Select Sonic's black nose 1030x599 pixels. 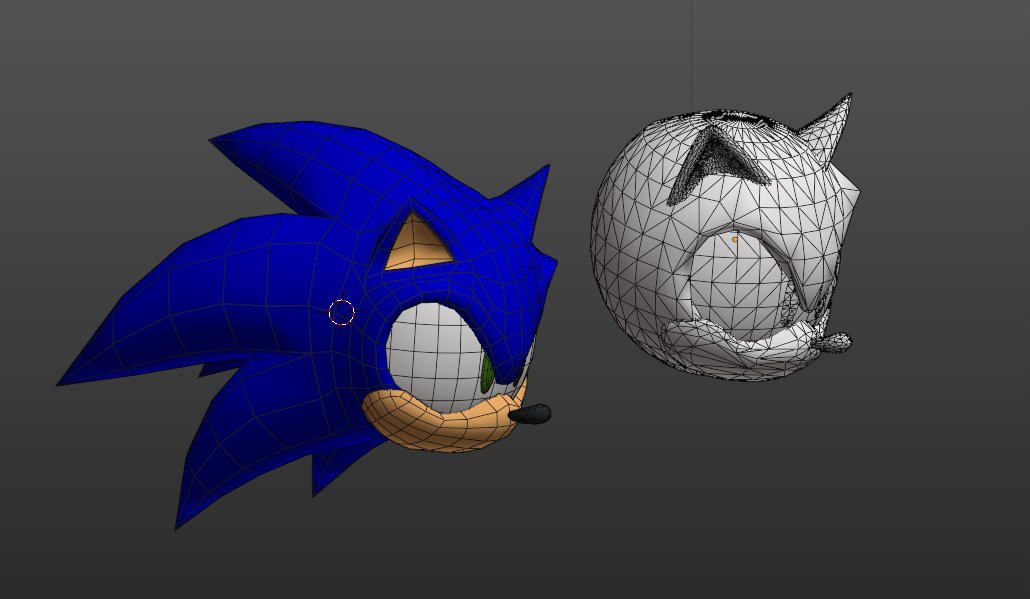point(530,414)
